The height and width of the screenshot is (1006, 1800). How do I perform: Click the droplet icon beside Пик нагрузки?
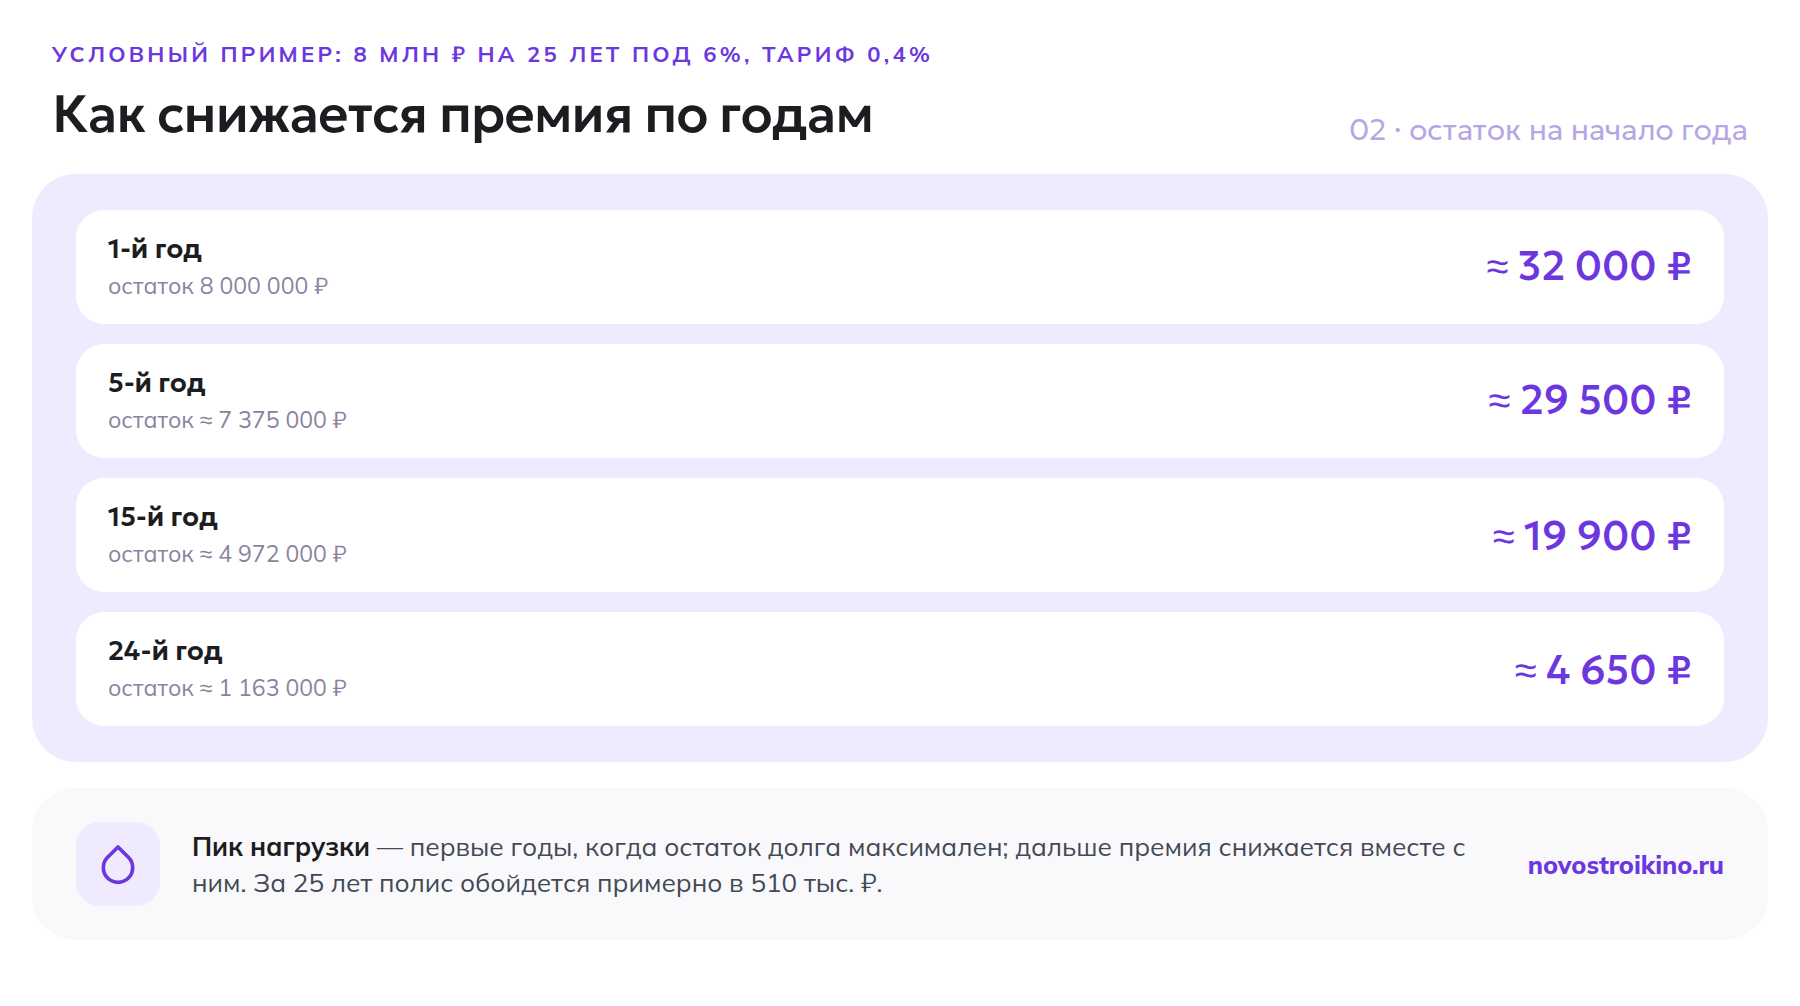[x=118, y=864]
